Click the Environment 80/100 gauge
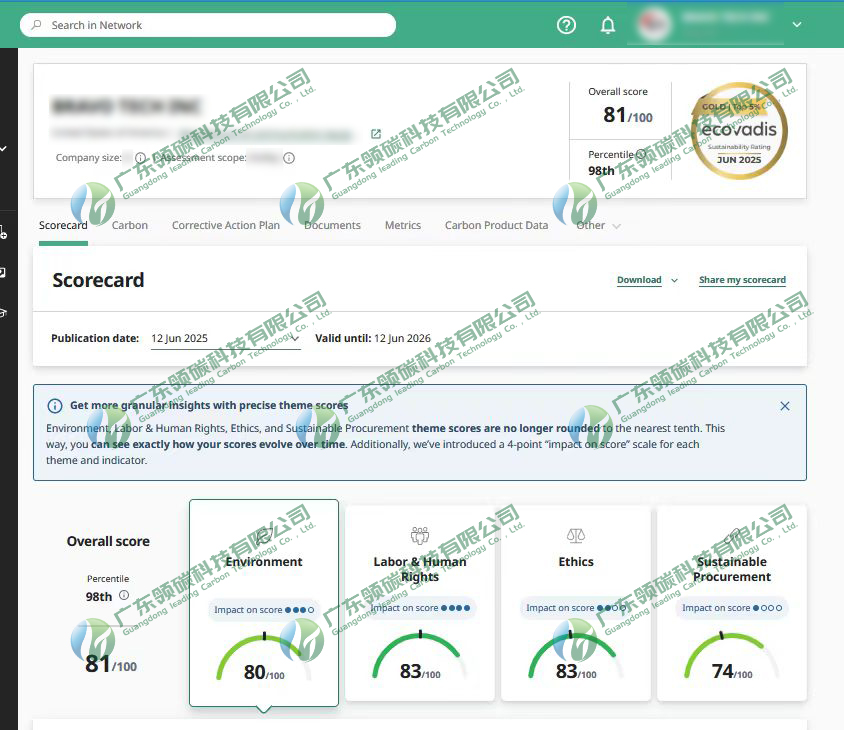This screenshot has height=730, width=844. 264,658
